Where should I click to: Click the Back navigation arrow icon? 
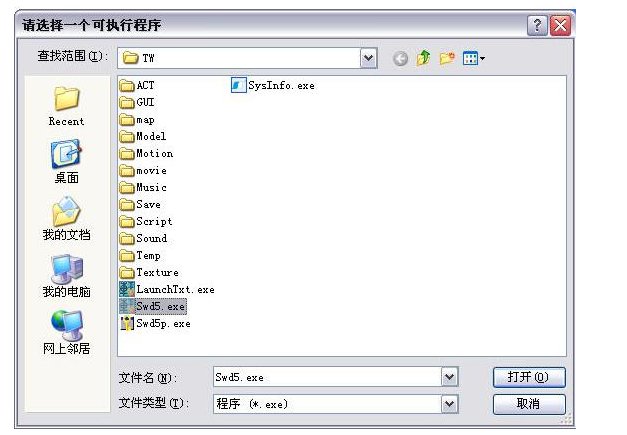400,59
